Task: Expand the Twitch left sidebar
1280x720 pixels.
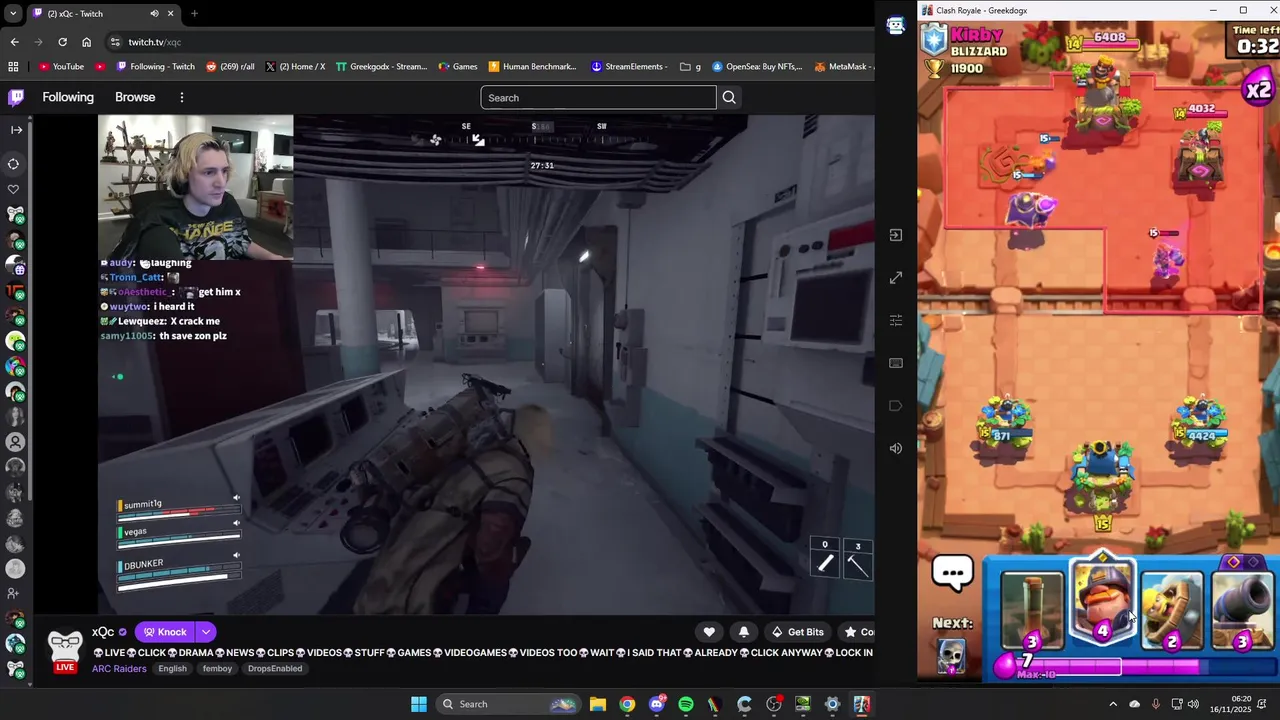Action: pyautogui.click(x=16, y=130)
